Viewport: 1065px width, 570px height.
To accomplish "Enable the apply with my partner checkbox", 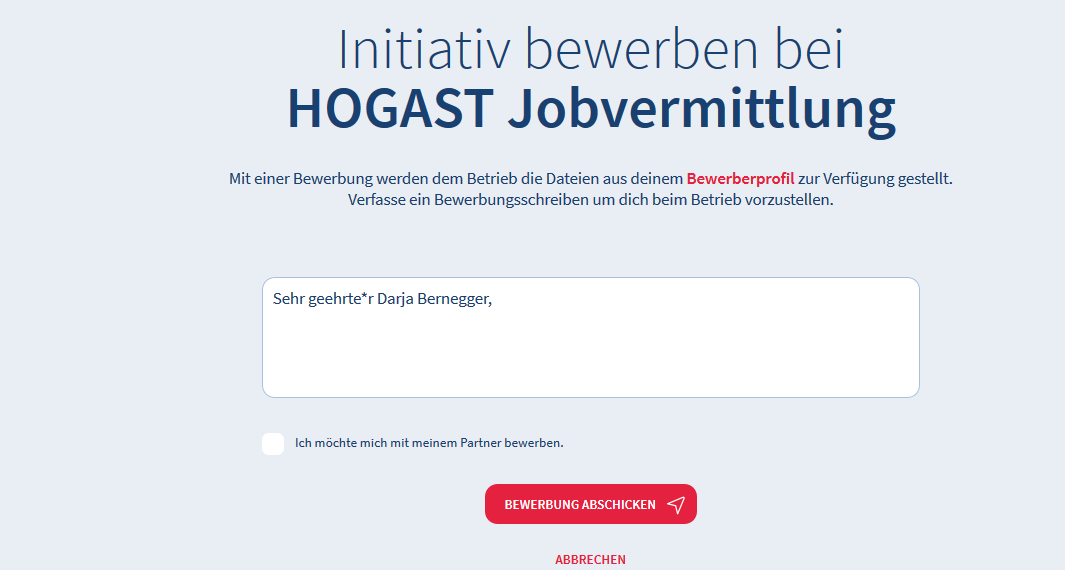I will (x=273, y=444).
